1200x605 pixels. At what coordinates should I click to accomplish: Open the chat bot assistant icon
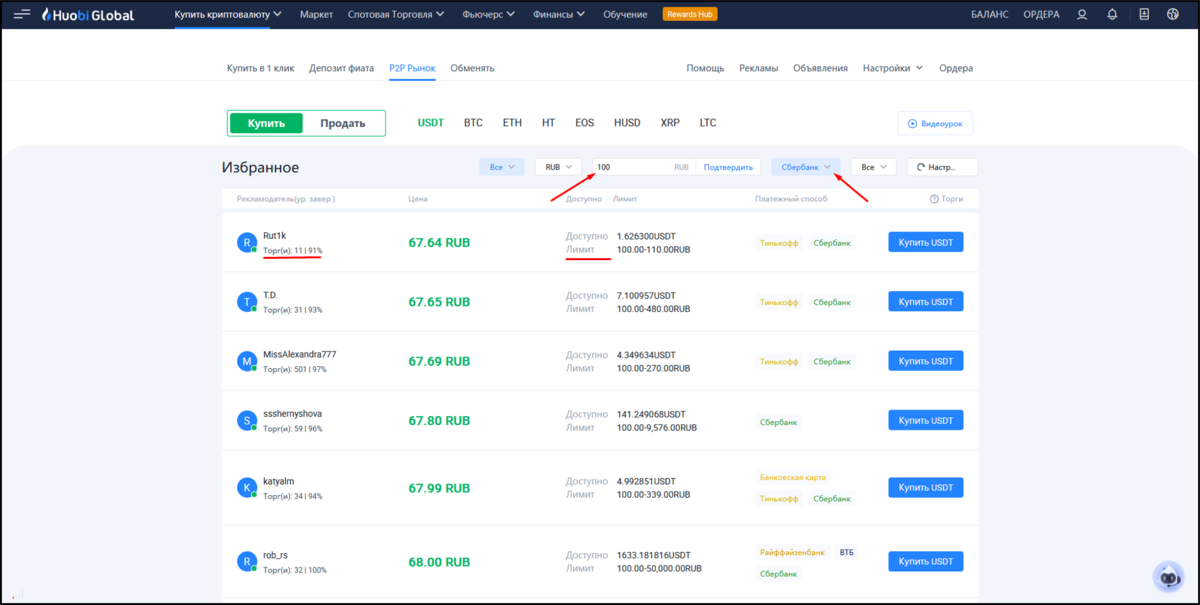point(1168,577)
